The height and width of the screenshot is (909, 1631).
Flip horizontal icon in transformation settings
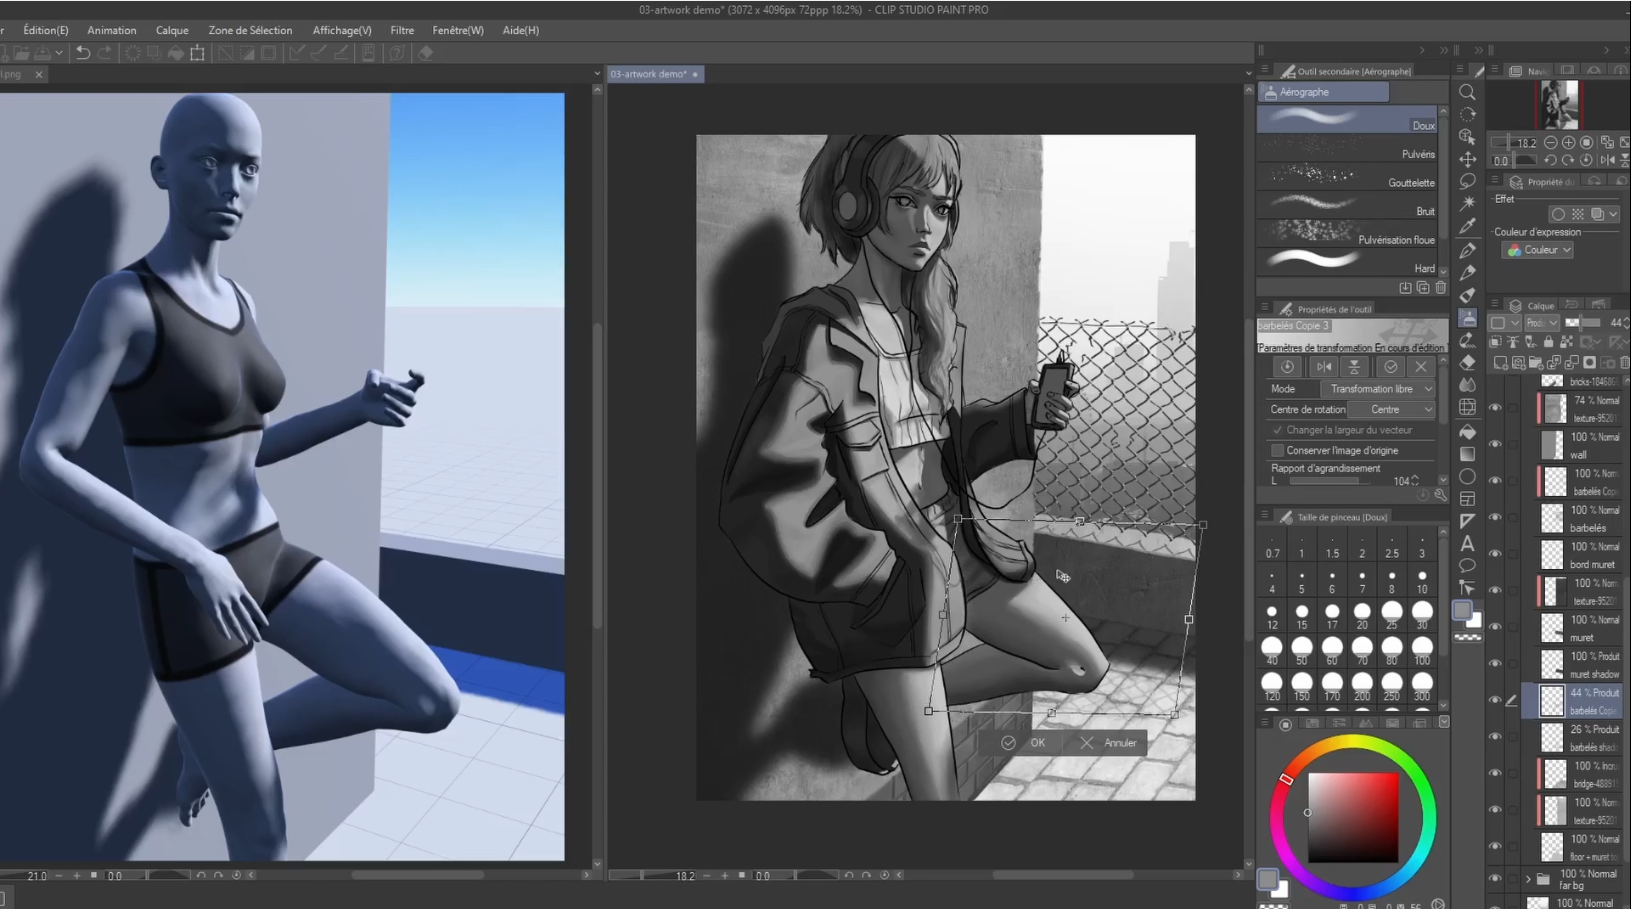[1323, 367]
